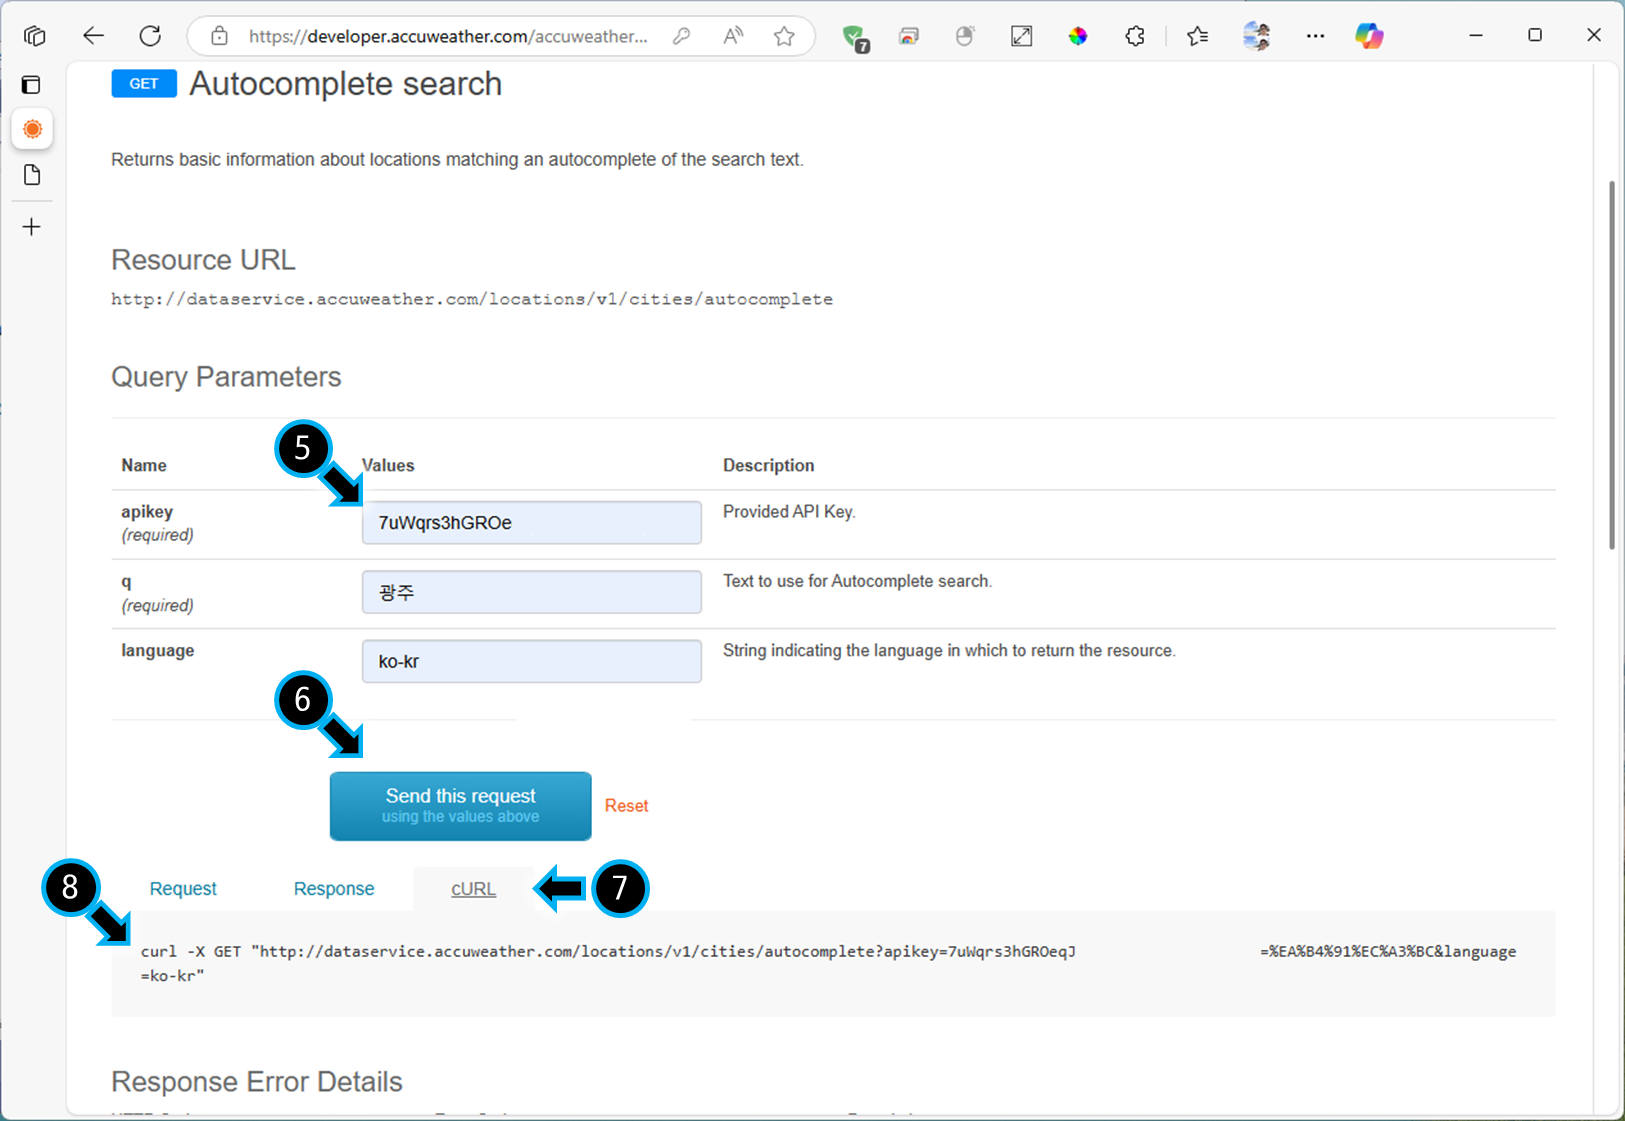1625x1121 pixels.
Task: Open the Favorites list icon
Action: click(x=1197, y=36)
